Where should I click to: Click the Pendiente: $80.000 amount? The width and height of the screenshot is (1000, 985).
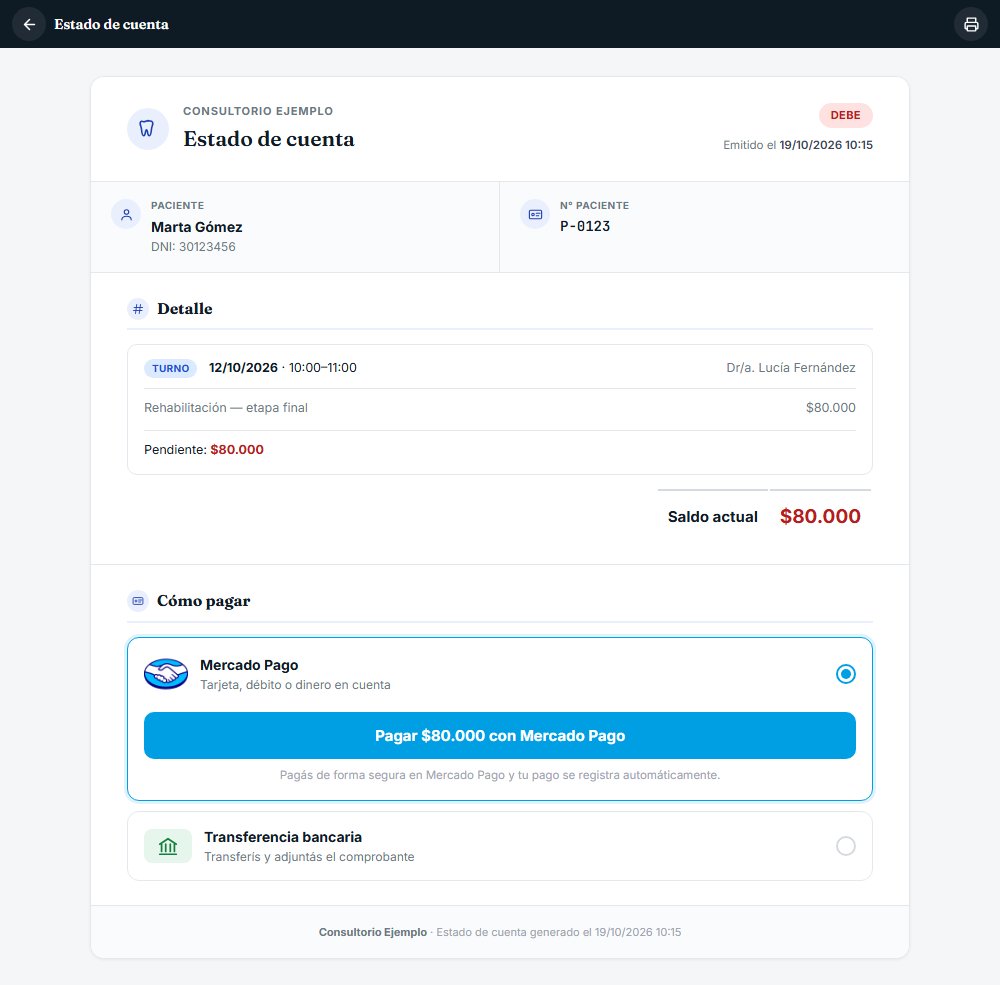click(x=237, y=450)
